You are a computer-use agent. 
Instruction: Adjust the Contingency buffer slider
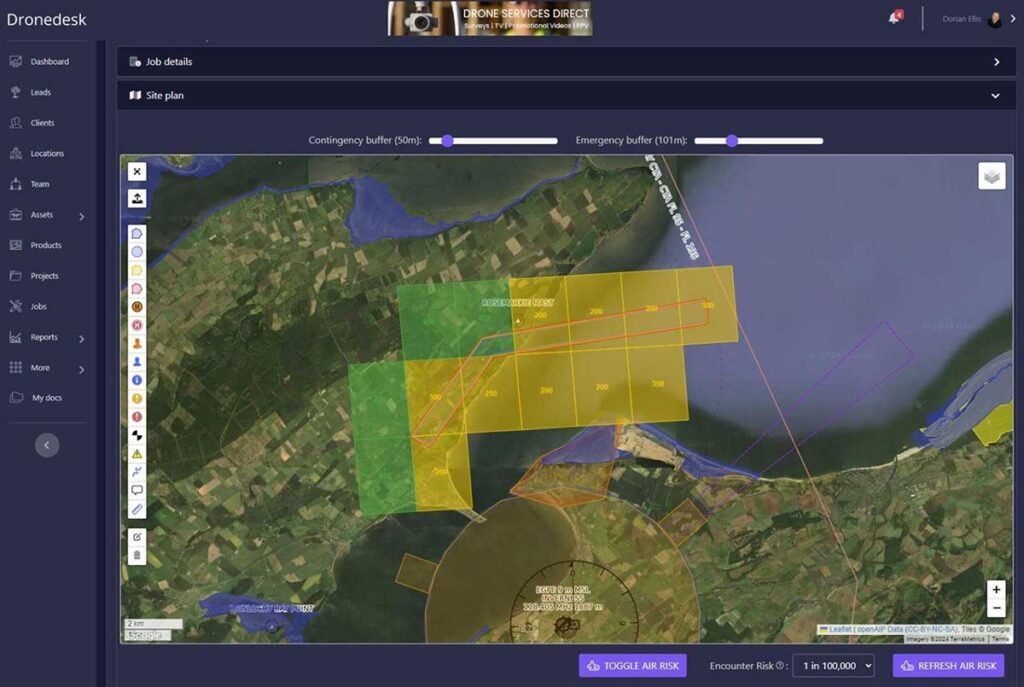pos(446,141)
